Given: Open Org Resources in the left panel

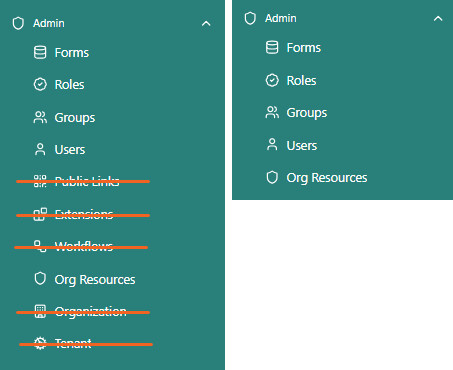Looking at the screenshot, I should tap(95, 280).
